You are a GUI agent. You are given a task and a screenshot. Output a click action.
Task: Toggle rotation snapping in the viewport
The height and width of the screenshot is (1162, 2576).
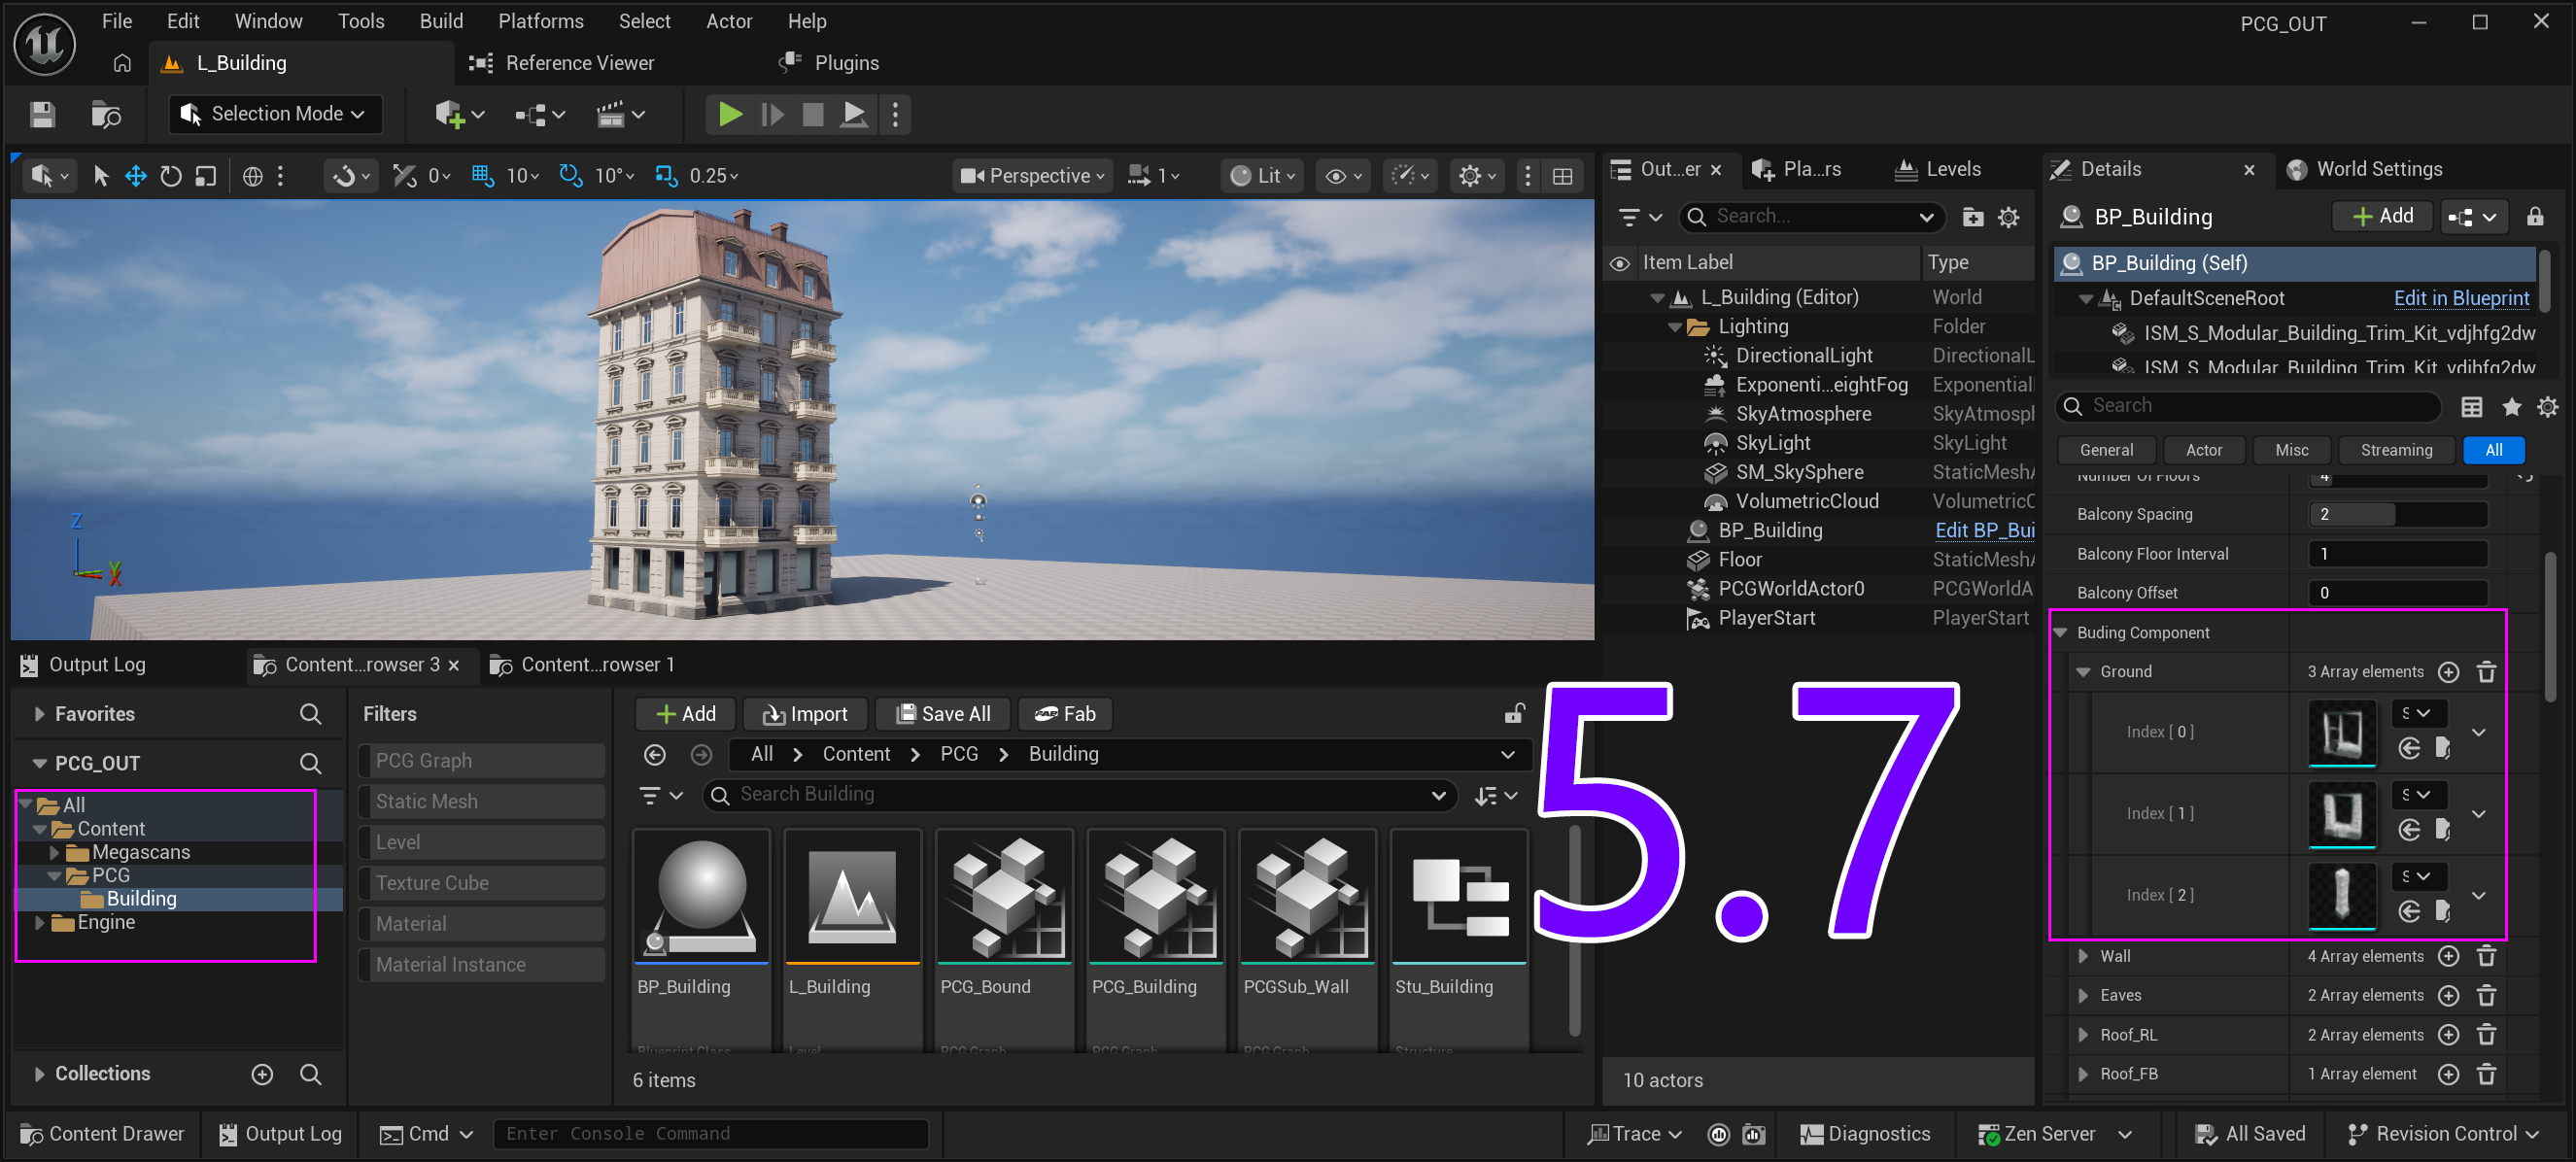570,176
